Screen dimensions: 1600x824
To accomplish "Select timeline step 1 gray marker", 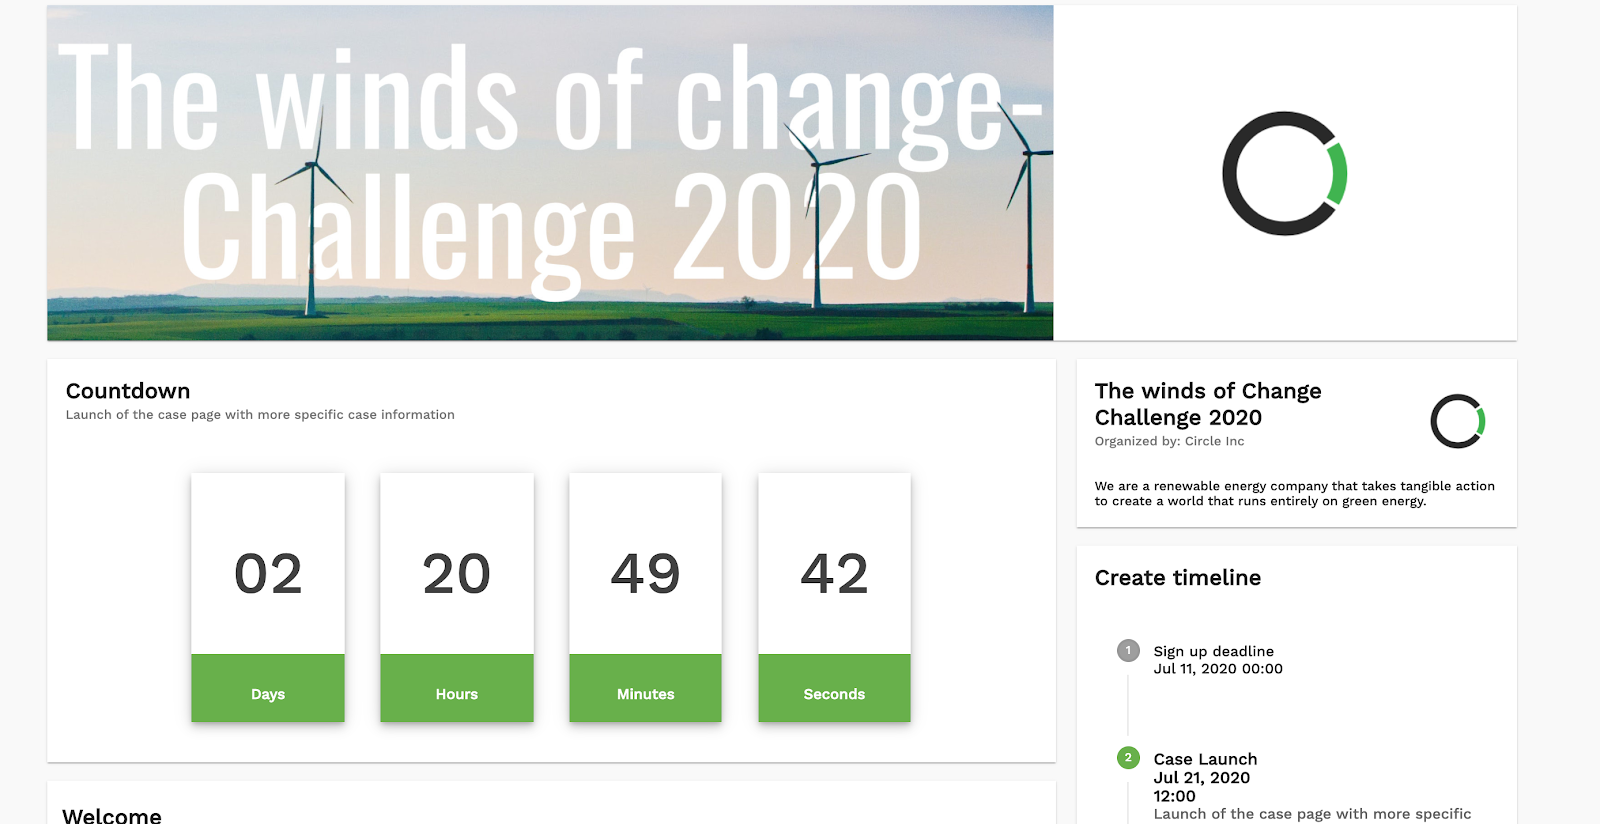I will [x=1128, y=651].
